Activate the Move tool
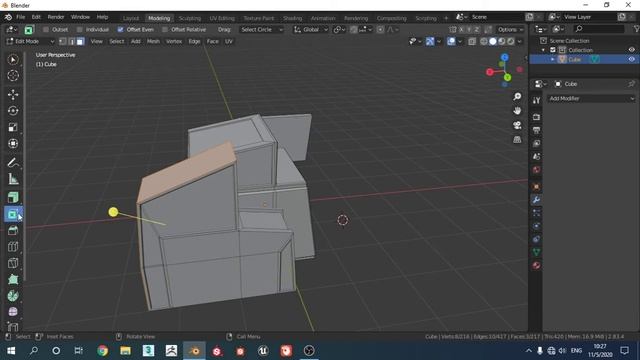The image size is (640, 360). click(x=13, y=94)
